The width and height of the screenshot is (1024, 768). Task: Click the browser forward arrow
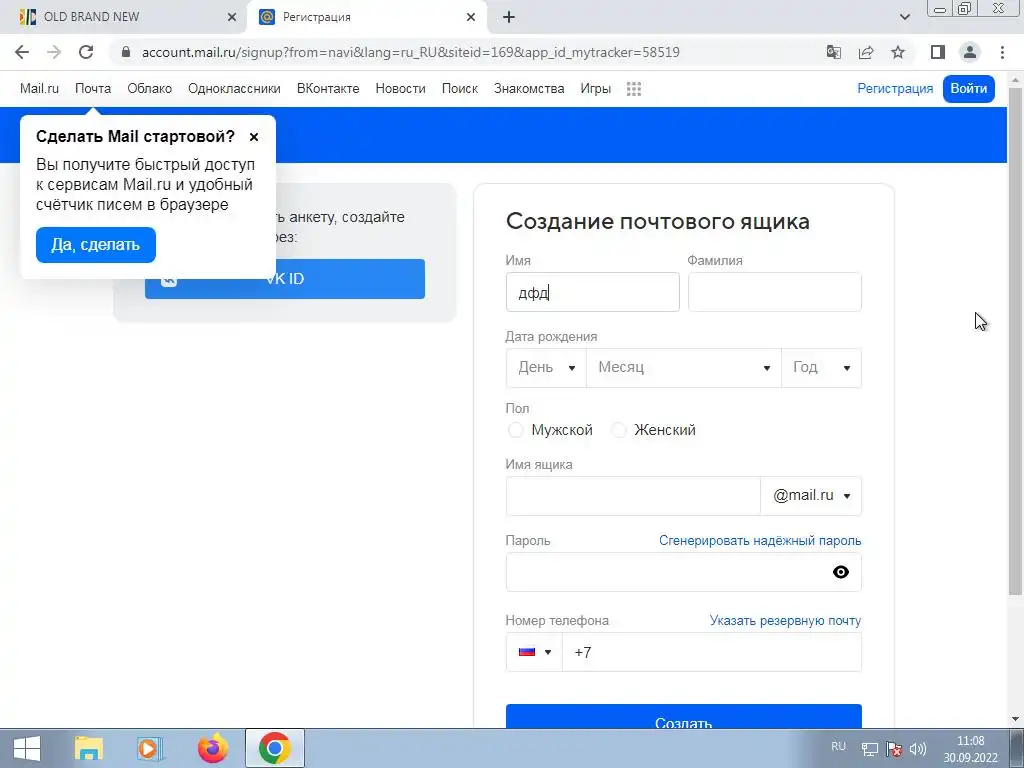tap(54, 52)
